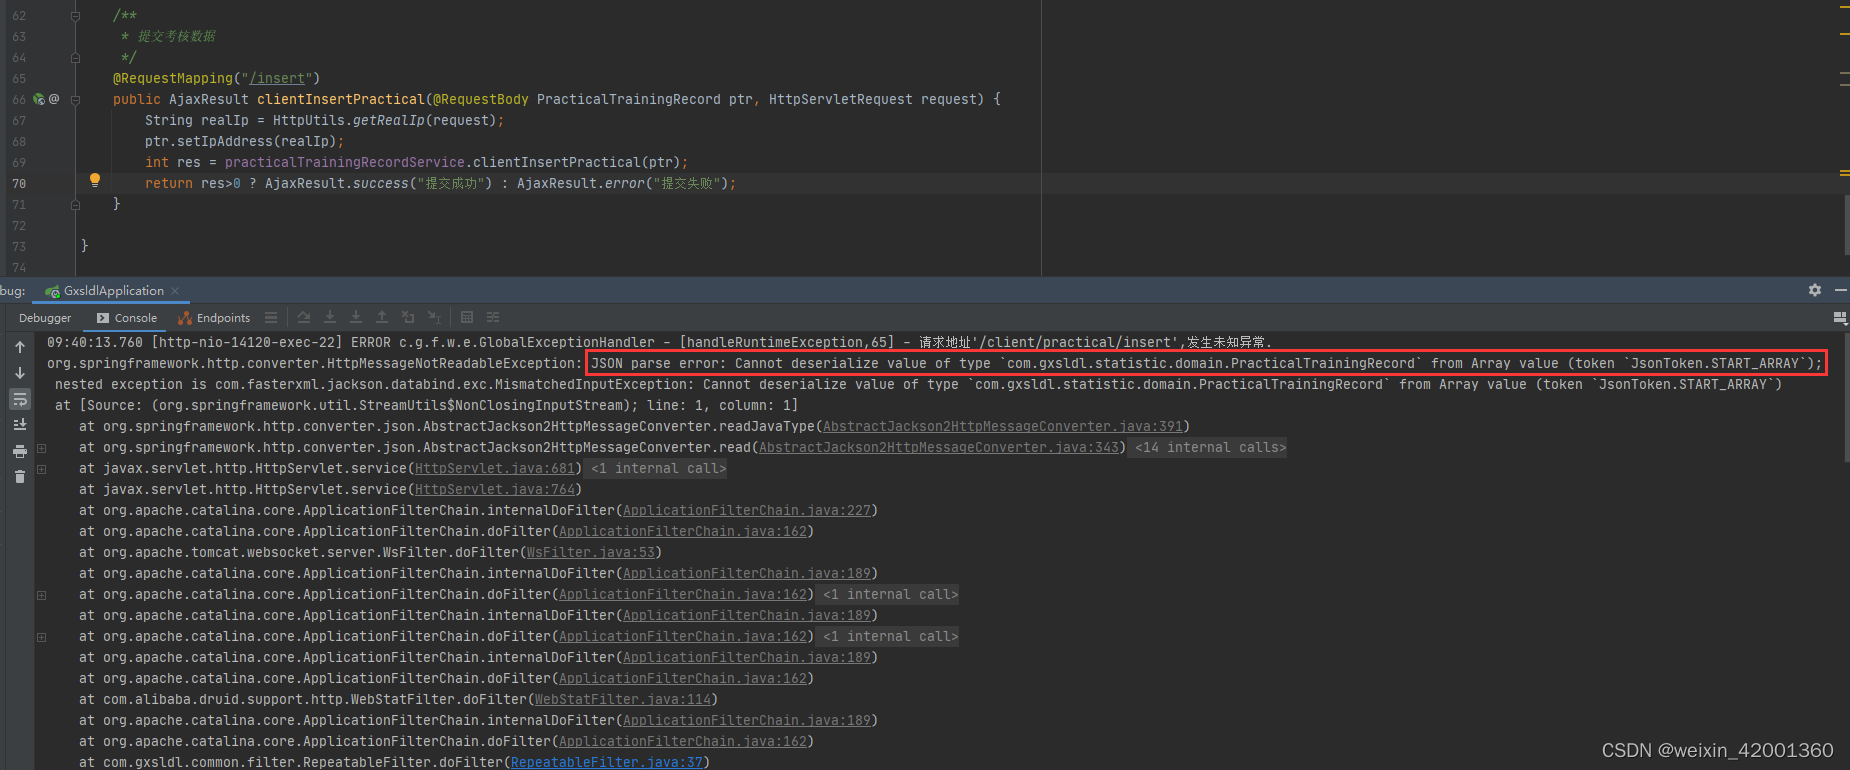The width and height of the screenshot is (1850, 770).
Task: Hide the debug panel with the minus icon
Action: (1841, 290)
